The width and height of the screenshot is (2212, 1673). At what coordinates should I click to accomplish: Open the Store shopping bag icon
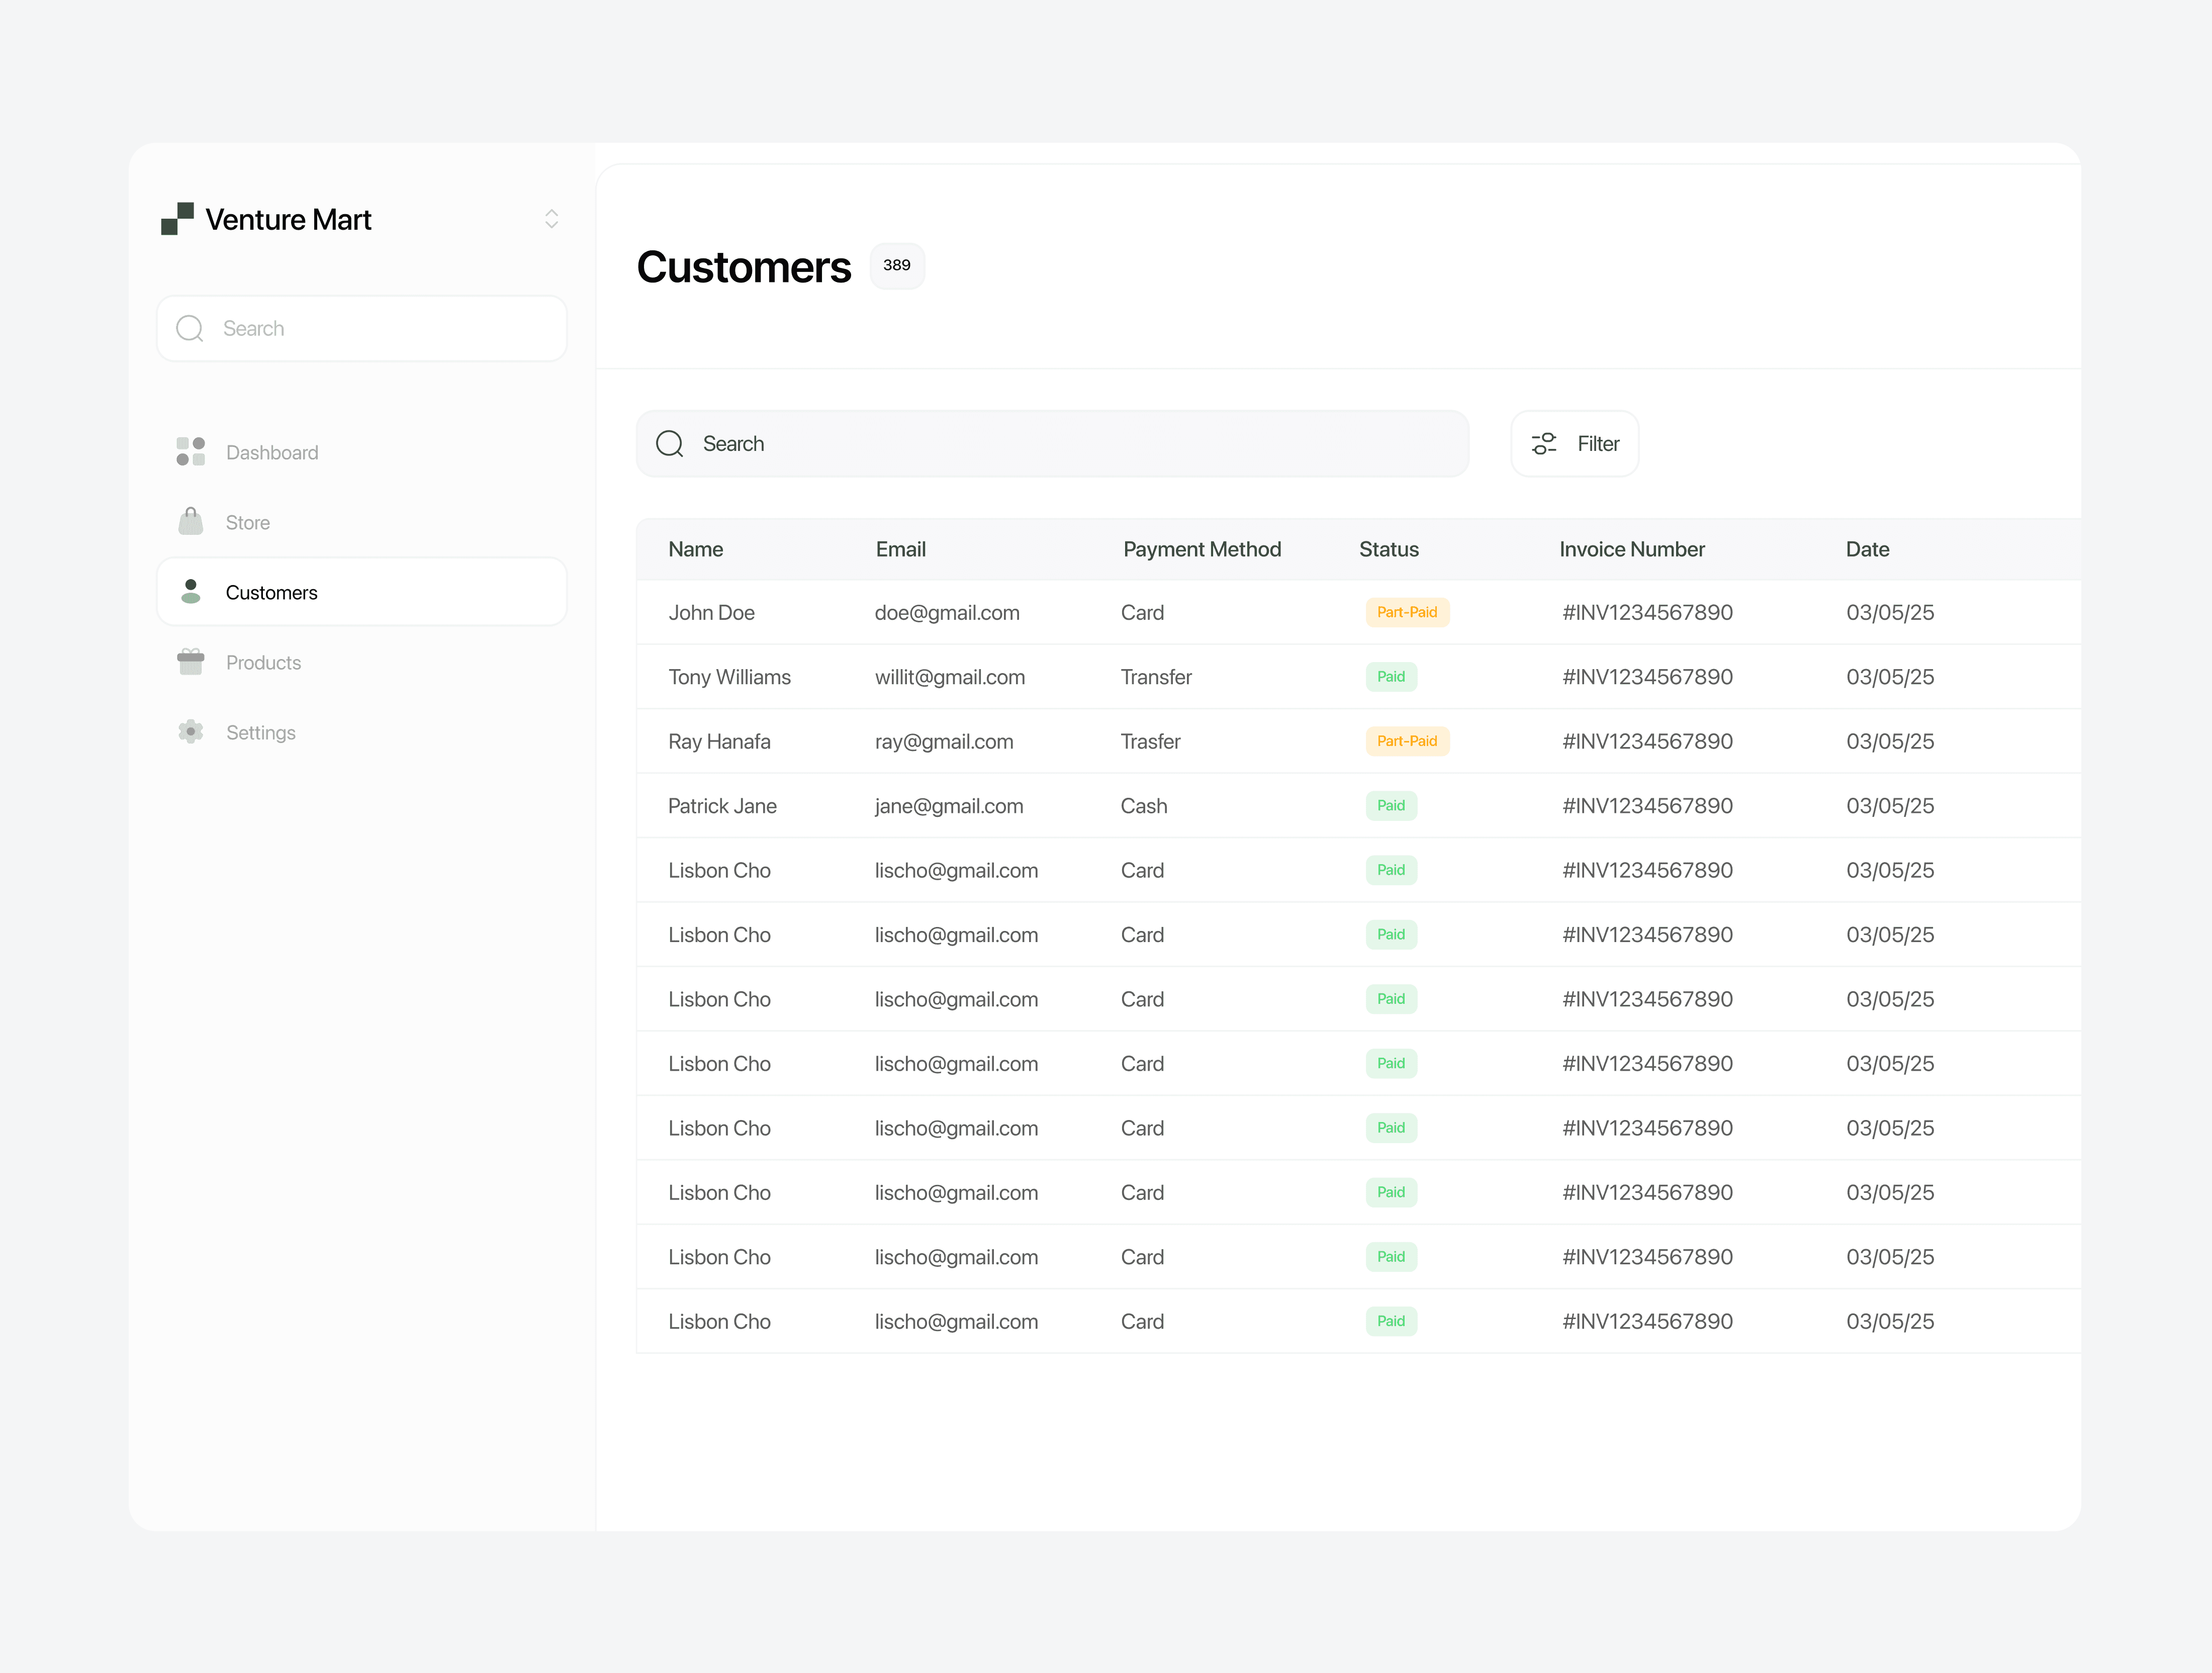point(190,522)
